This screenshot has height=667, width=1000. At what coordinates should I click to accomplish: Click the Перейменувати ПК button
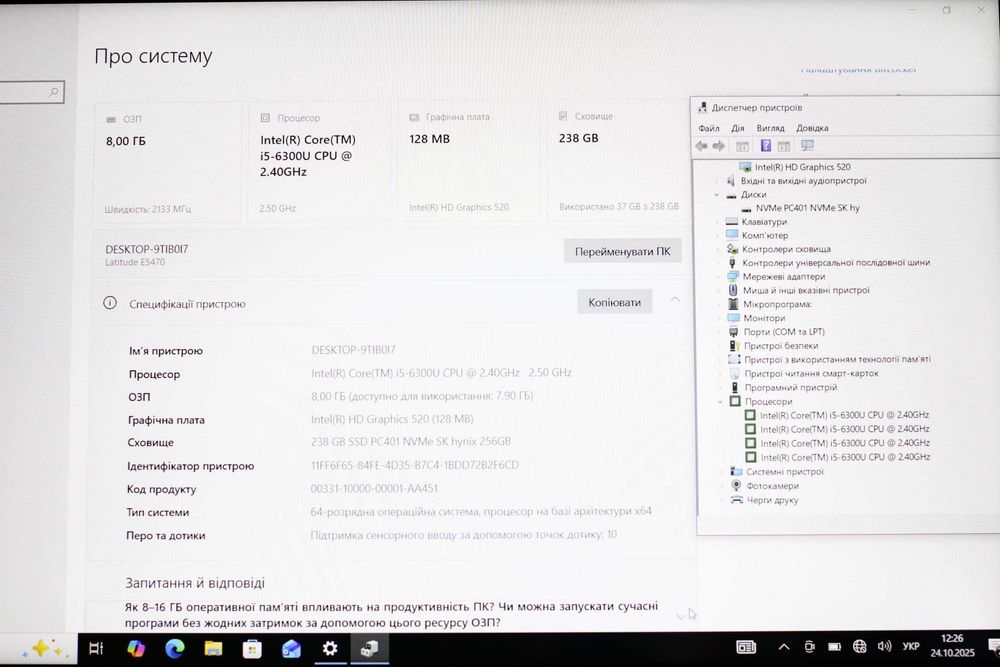[622, 251]
